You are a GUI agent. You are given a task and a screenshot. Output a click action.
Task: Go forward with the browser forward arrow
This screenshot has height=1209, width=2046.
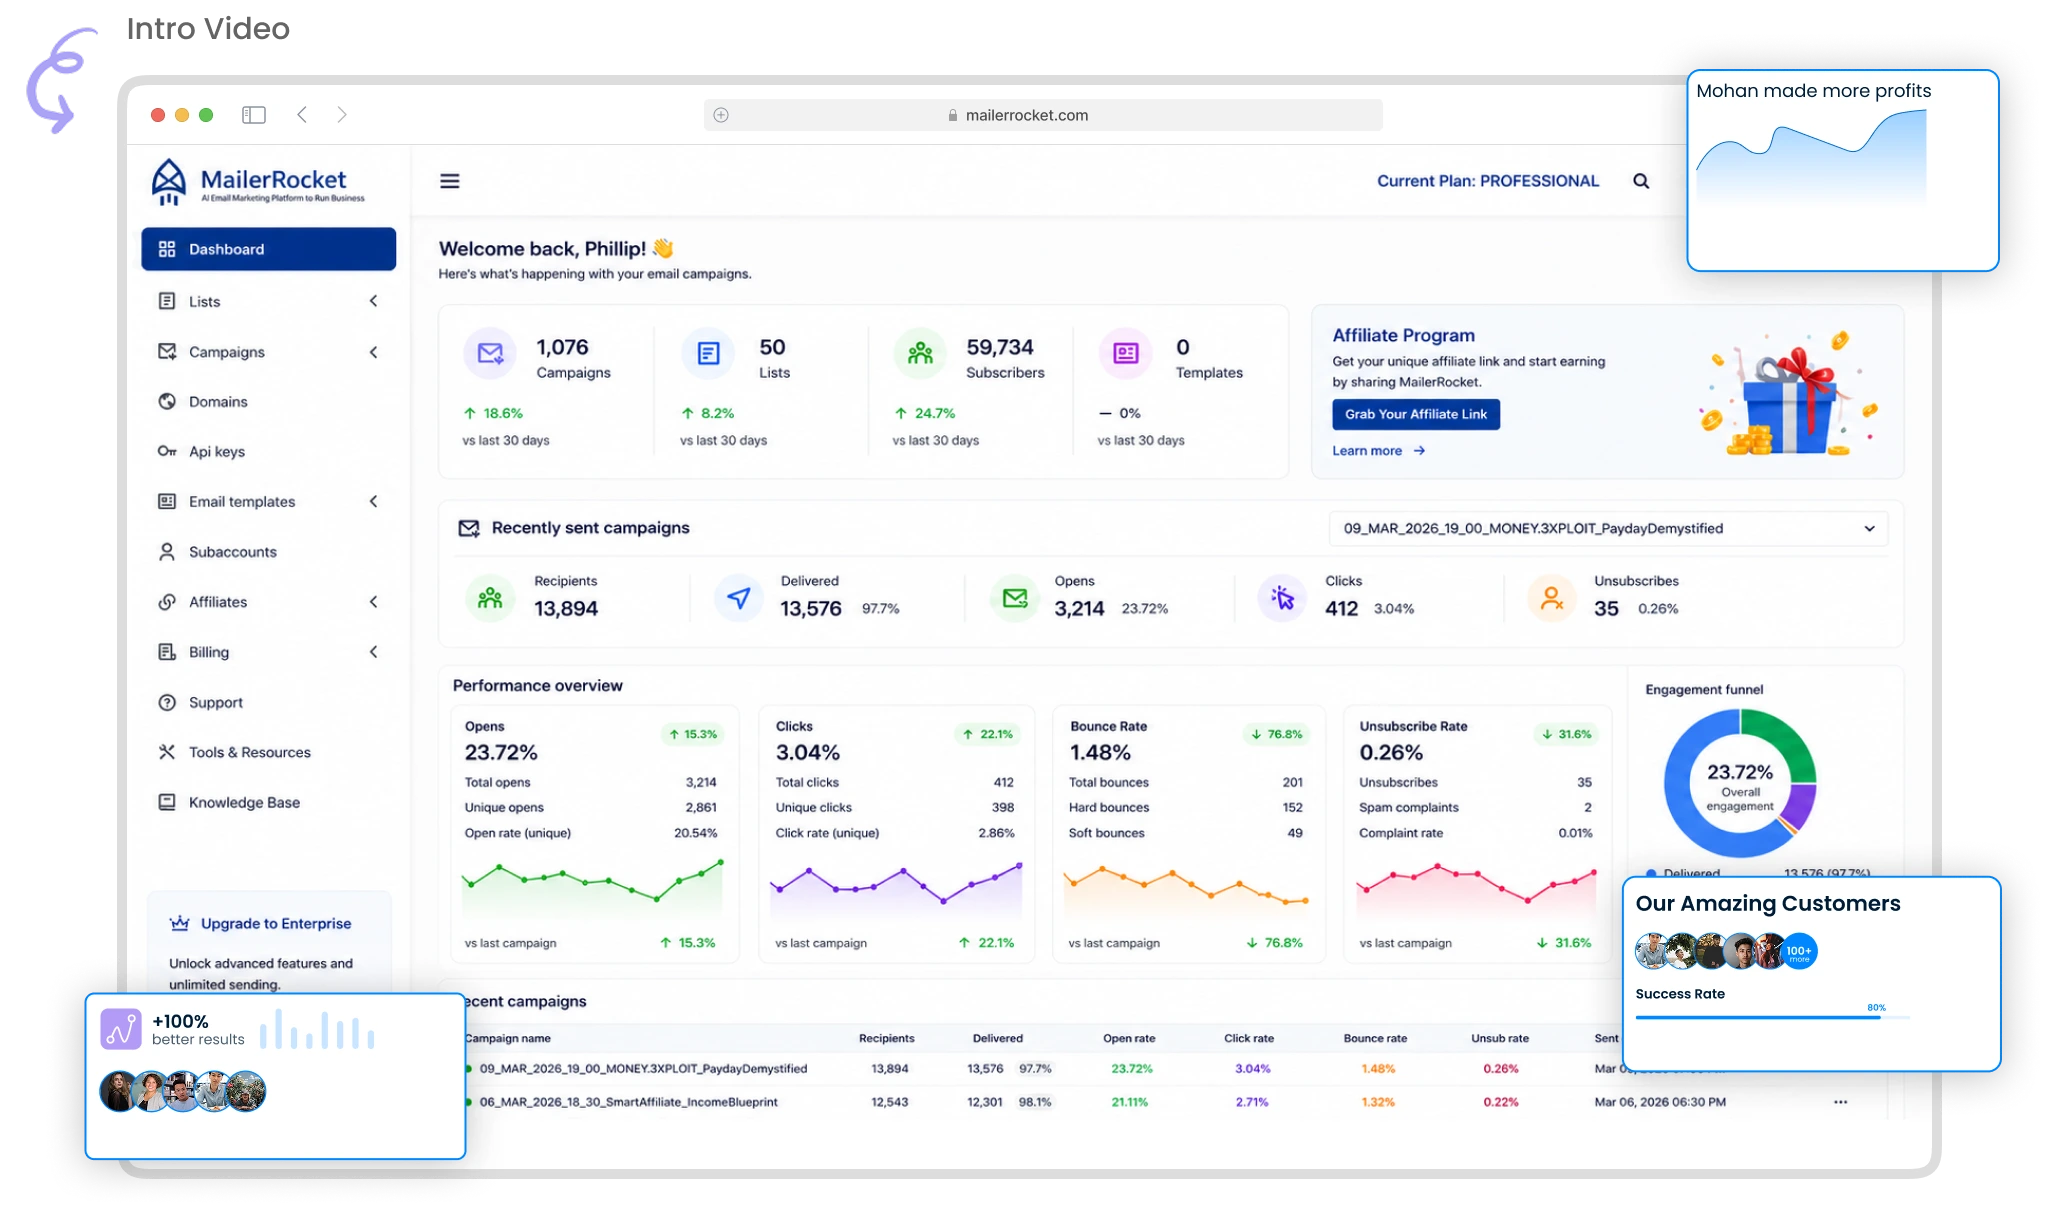coord(342,115)
